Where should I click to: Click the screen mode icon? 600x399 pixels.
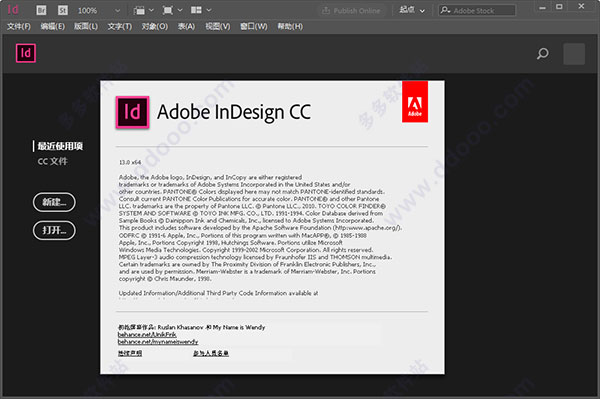pos(168,10)
